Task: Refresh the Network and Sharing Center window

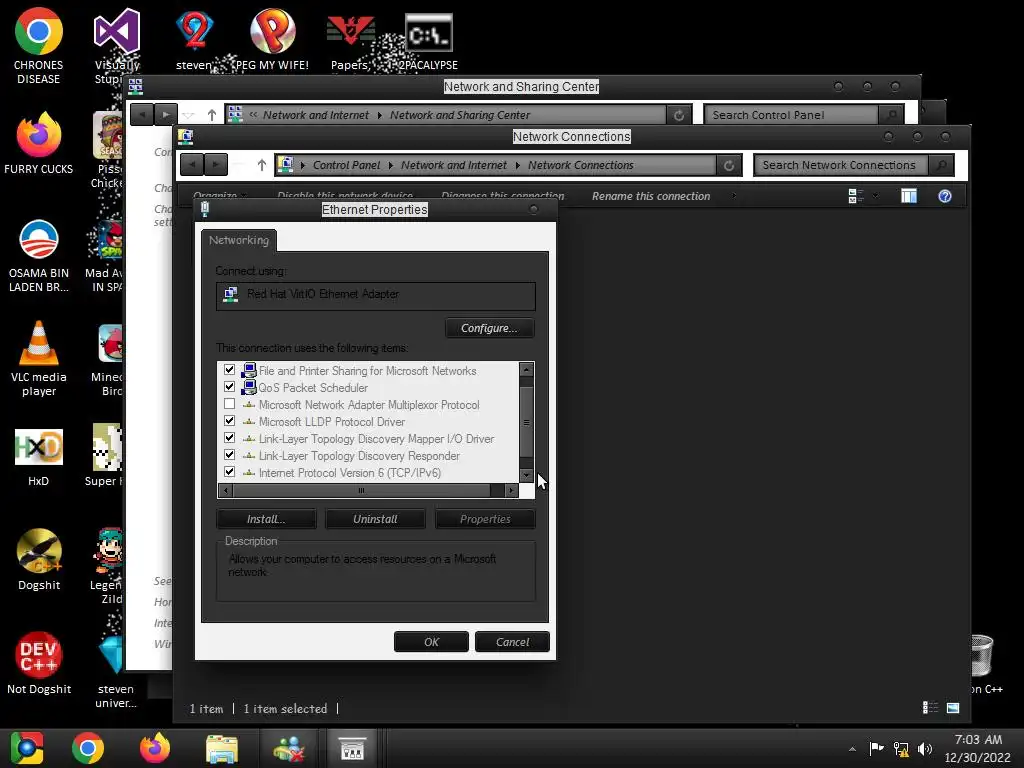Action: point(679,115)
